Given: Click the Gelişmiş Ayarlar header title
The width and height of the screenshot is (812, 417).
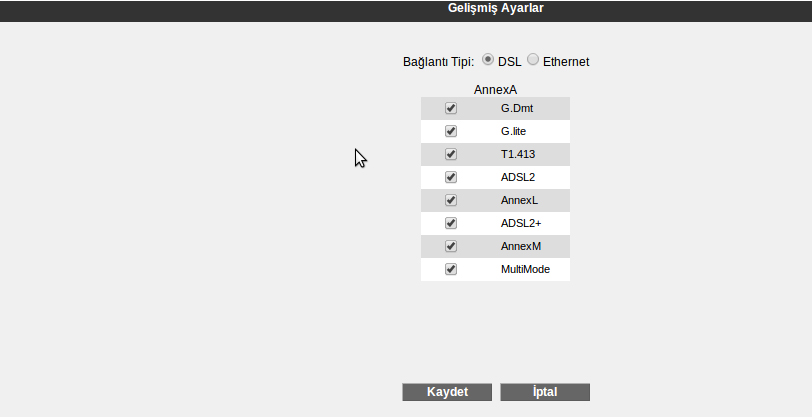Looking at the screenshot, I should click(x=496, y=8).
